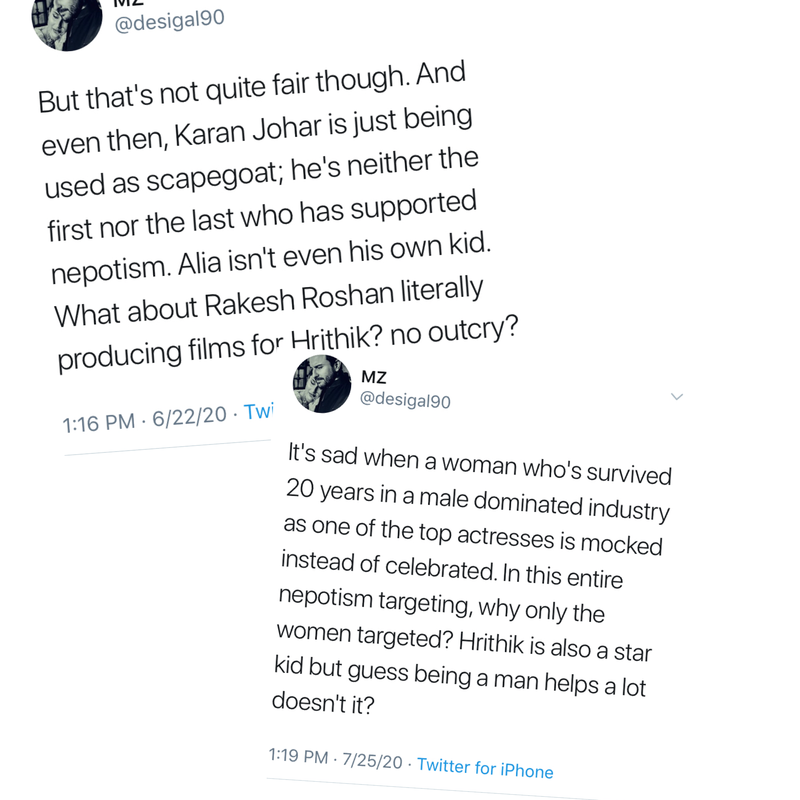The width and height of the screenshot is (800, 800).
Task: Expand the chevron menu on the second tweet
Action: [x=677, y=396]
